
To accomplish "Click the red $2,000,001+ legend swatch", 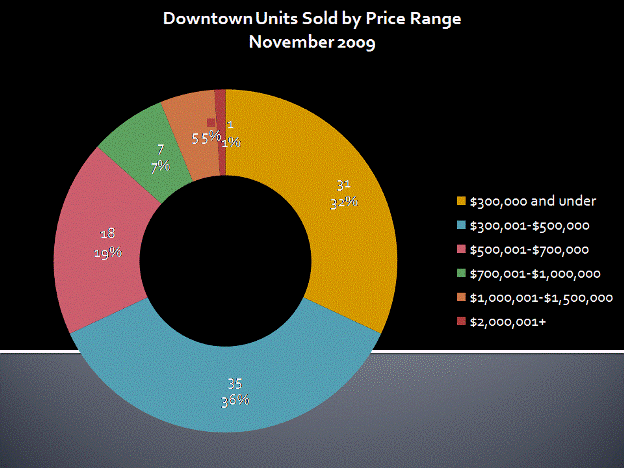I will tap(461, 321).
